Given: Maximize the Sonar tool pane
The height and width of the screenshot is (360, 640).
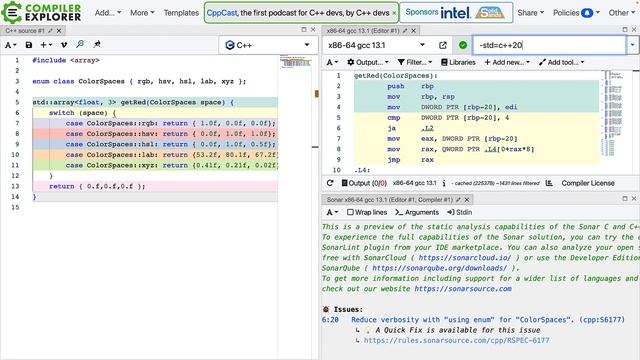Looking at the screenshot, I should pyautogui.click(x=625, y=198).
